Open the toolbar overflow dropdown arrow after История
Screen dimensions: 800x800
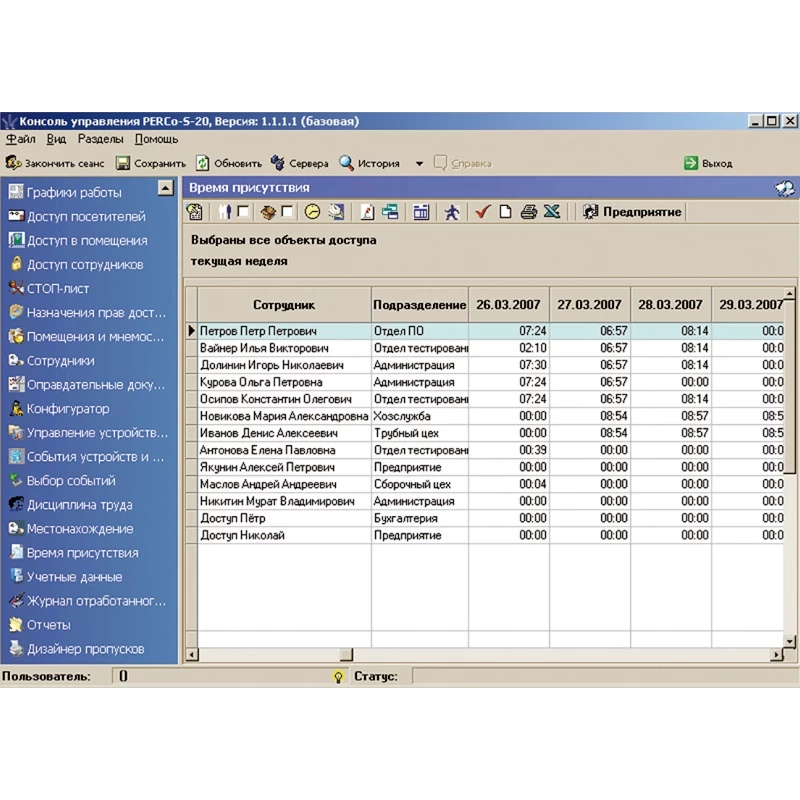coord(419,164)
